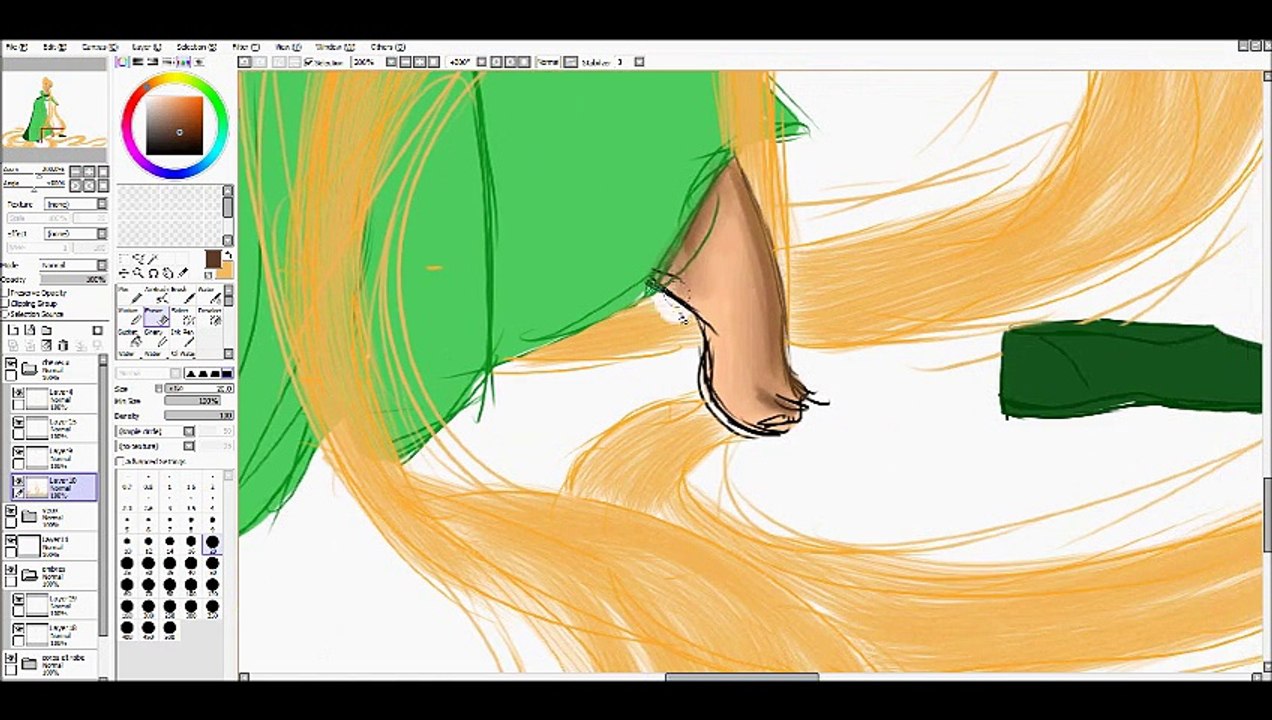
Task: Toggle Selection Source checkbox
Action: coord(5,314)
